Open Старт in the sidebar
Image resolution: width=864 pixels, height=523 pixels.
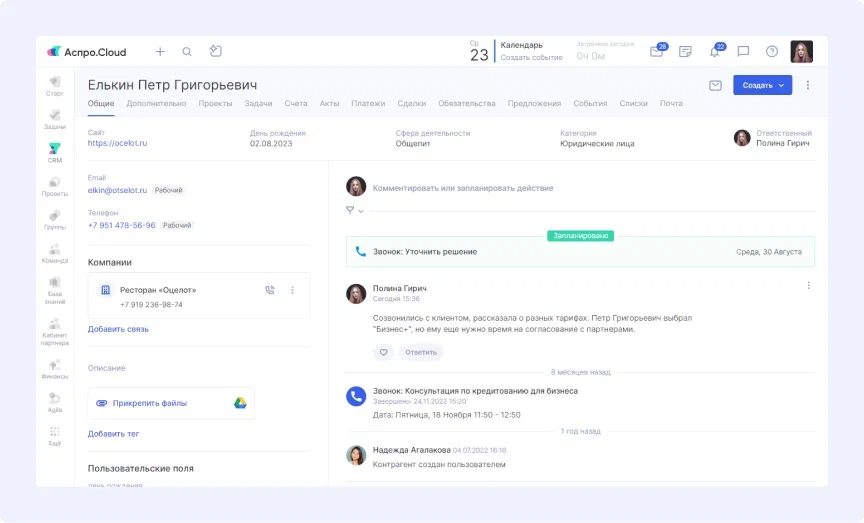[x=55, y=87]
